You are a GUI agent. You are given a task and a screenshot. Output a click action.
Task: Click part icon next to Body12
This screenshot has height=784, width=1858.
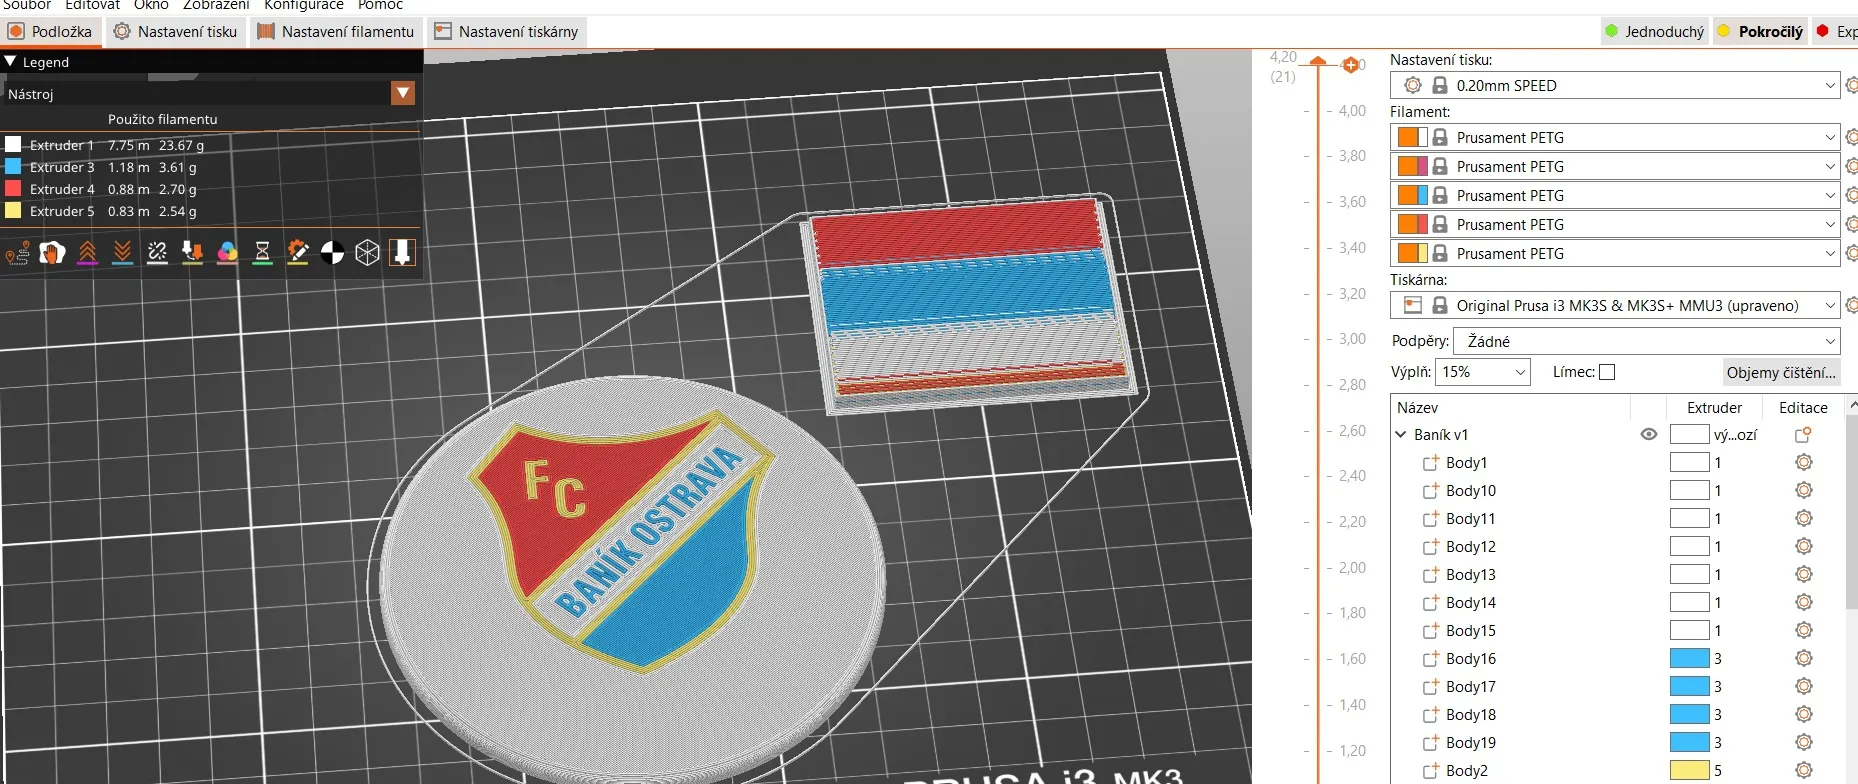(x=1431, y=546)
